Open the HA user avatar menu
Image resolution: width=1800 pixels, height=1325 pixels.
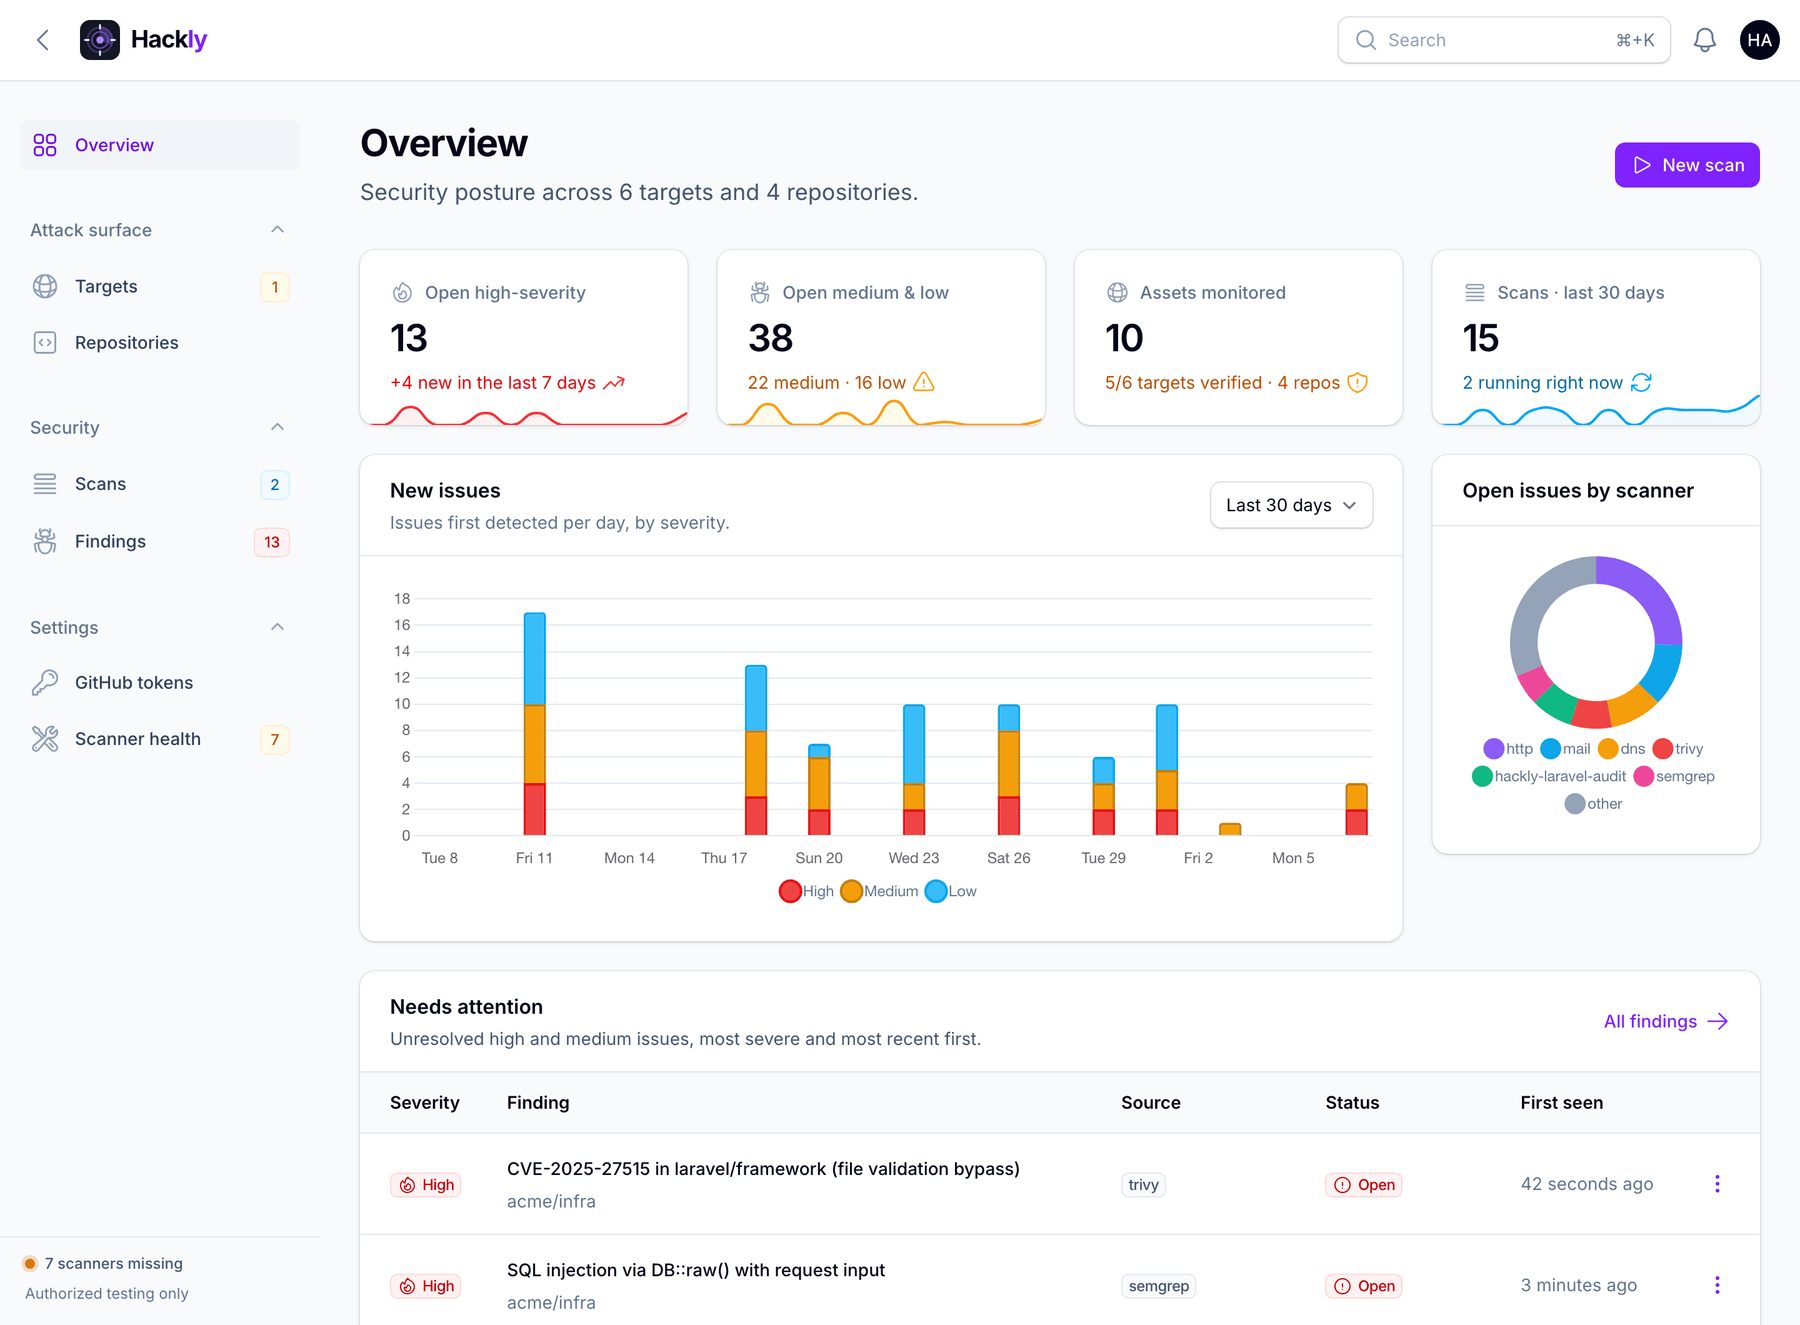[1760, 40]
